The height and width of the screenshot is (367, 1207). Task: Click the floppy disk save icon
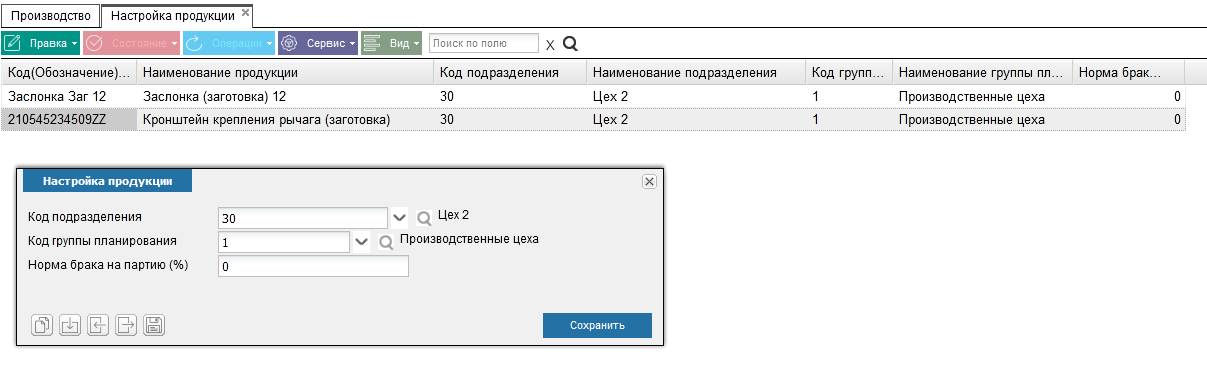tap(154, 325)
